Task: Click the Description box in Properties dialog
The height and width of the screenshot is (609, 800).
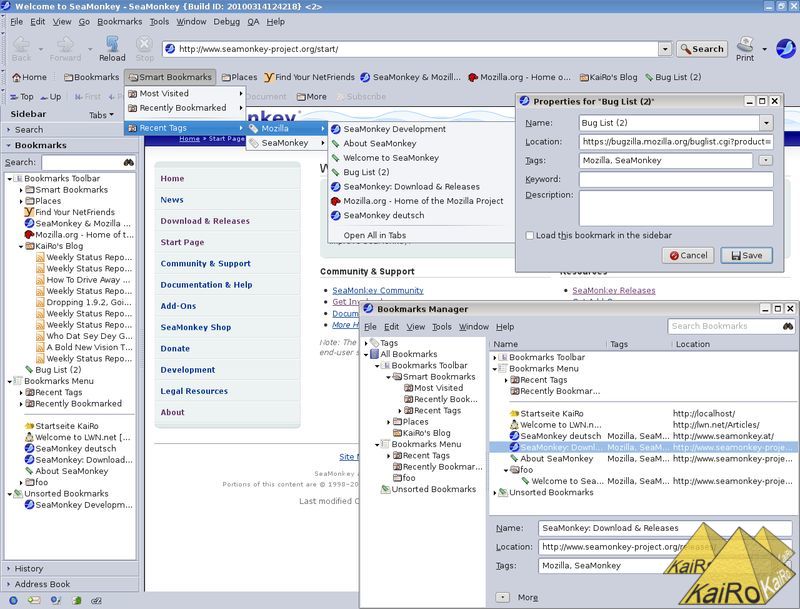Action: tap(676, 208)
